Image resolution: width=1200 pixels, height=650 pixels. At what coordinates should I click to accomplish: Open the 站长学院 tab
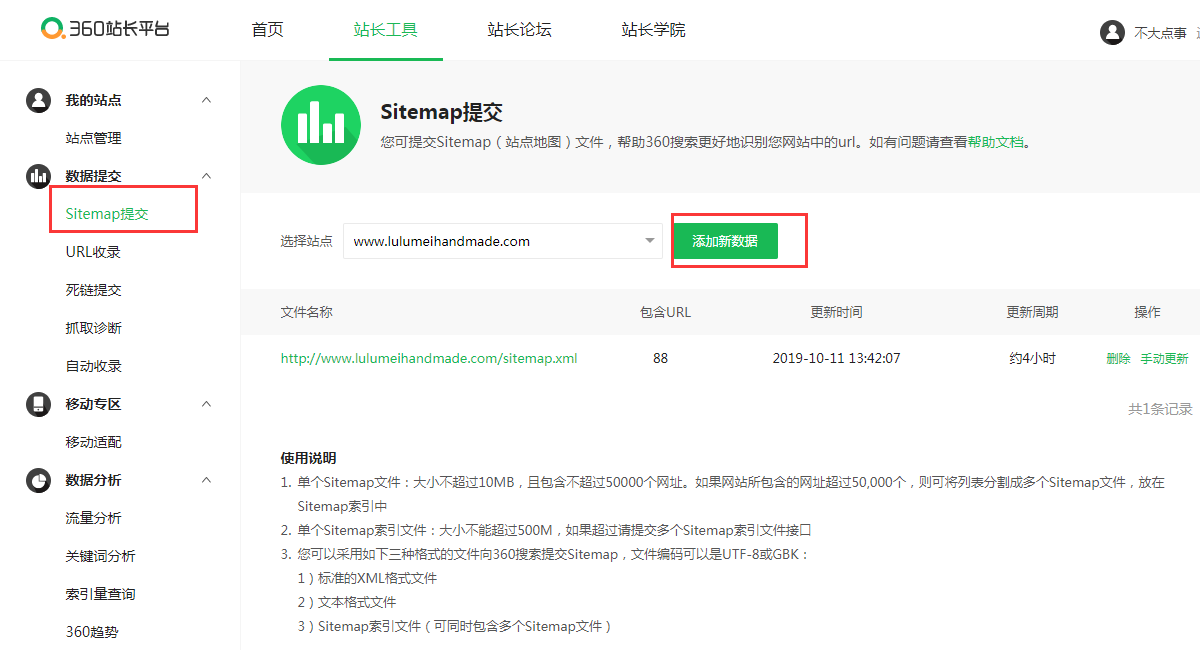click(653, 30)
